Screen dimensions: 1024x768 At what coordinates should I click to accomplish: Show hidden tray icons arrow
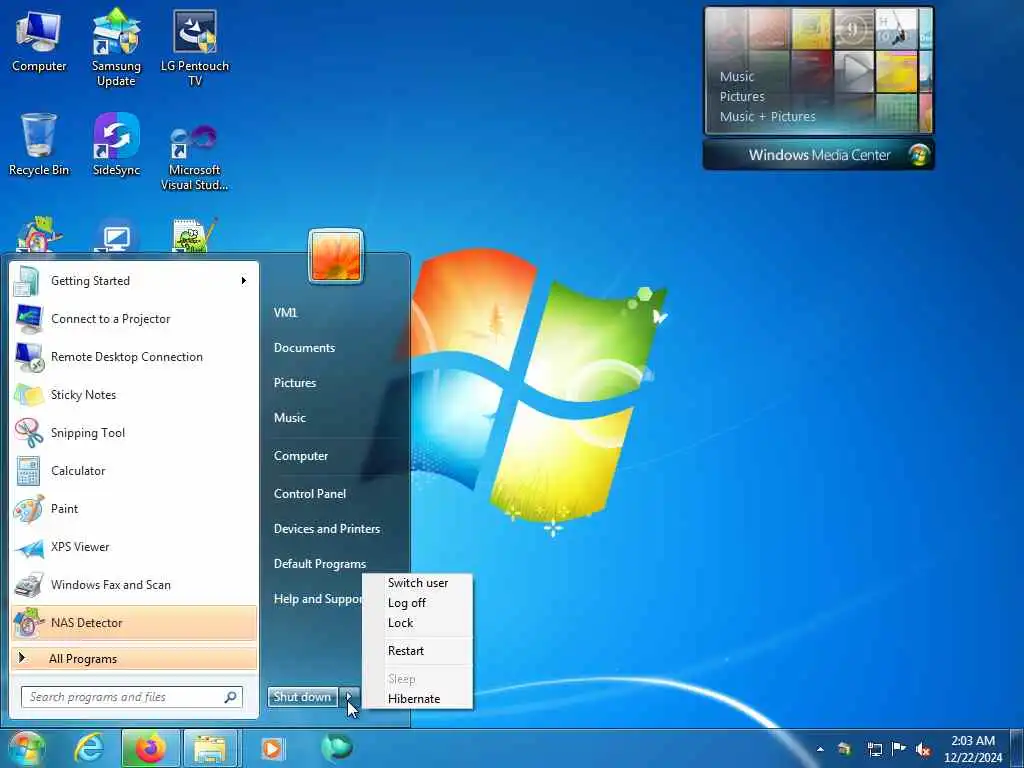tap(820, 749)
